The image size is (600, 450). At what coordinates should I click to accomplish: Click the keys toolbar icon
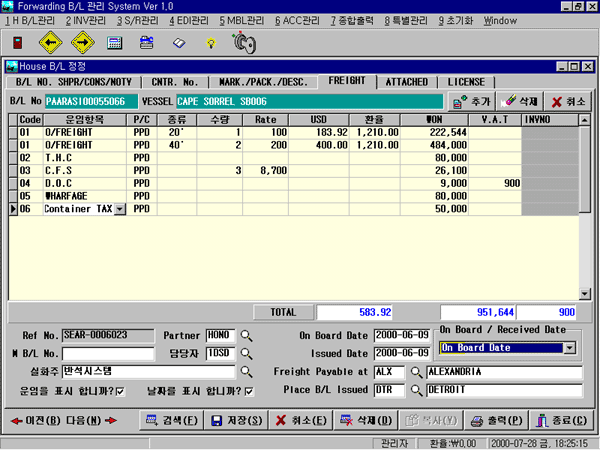tap(245, 43)
